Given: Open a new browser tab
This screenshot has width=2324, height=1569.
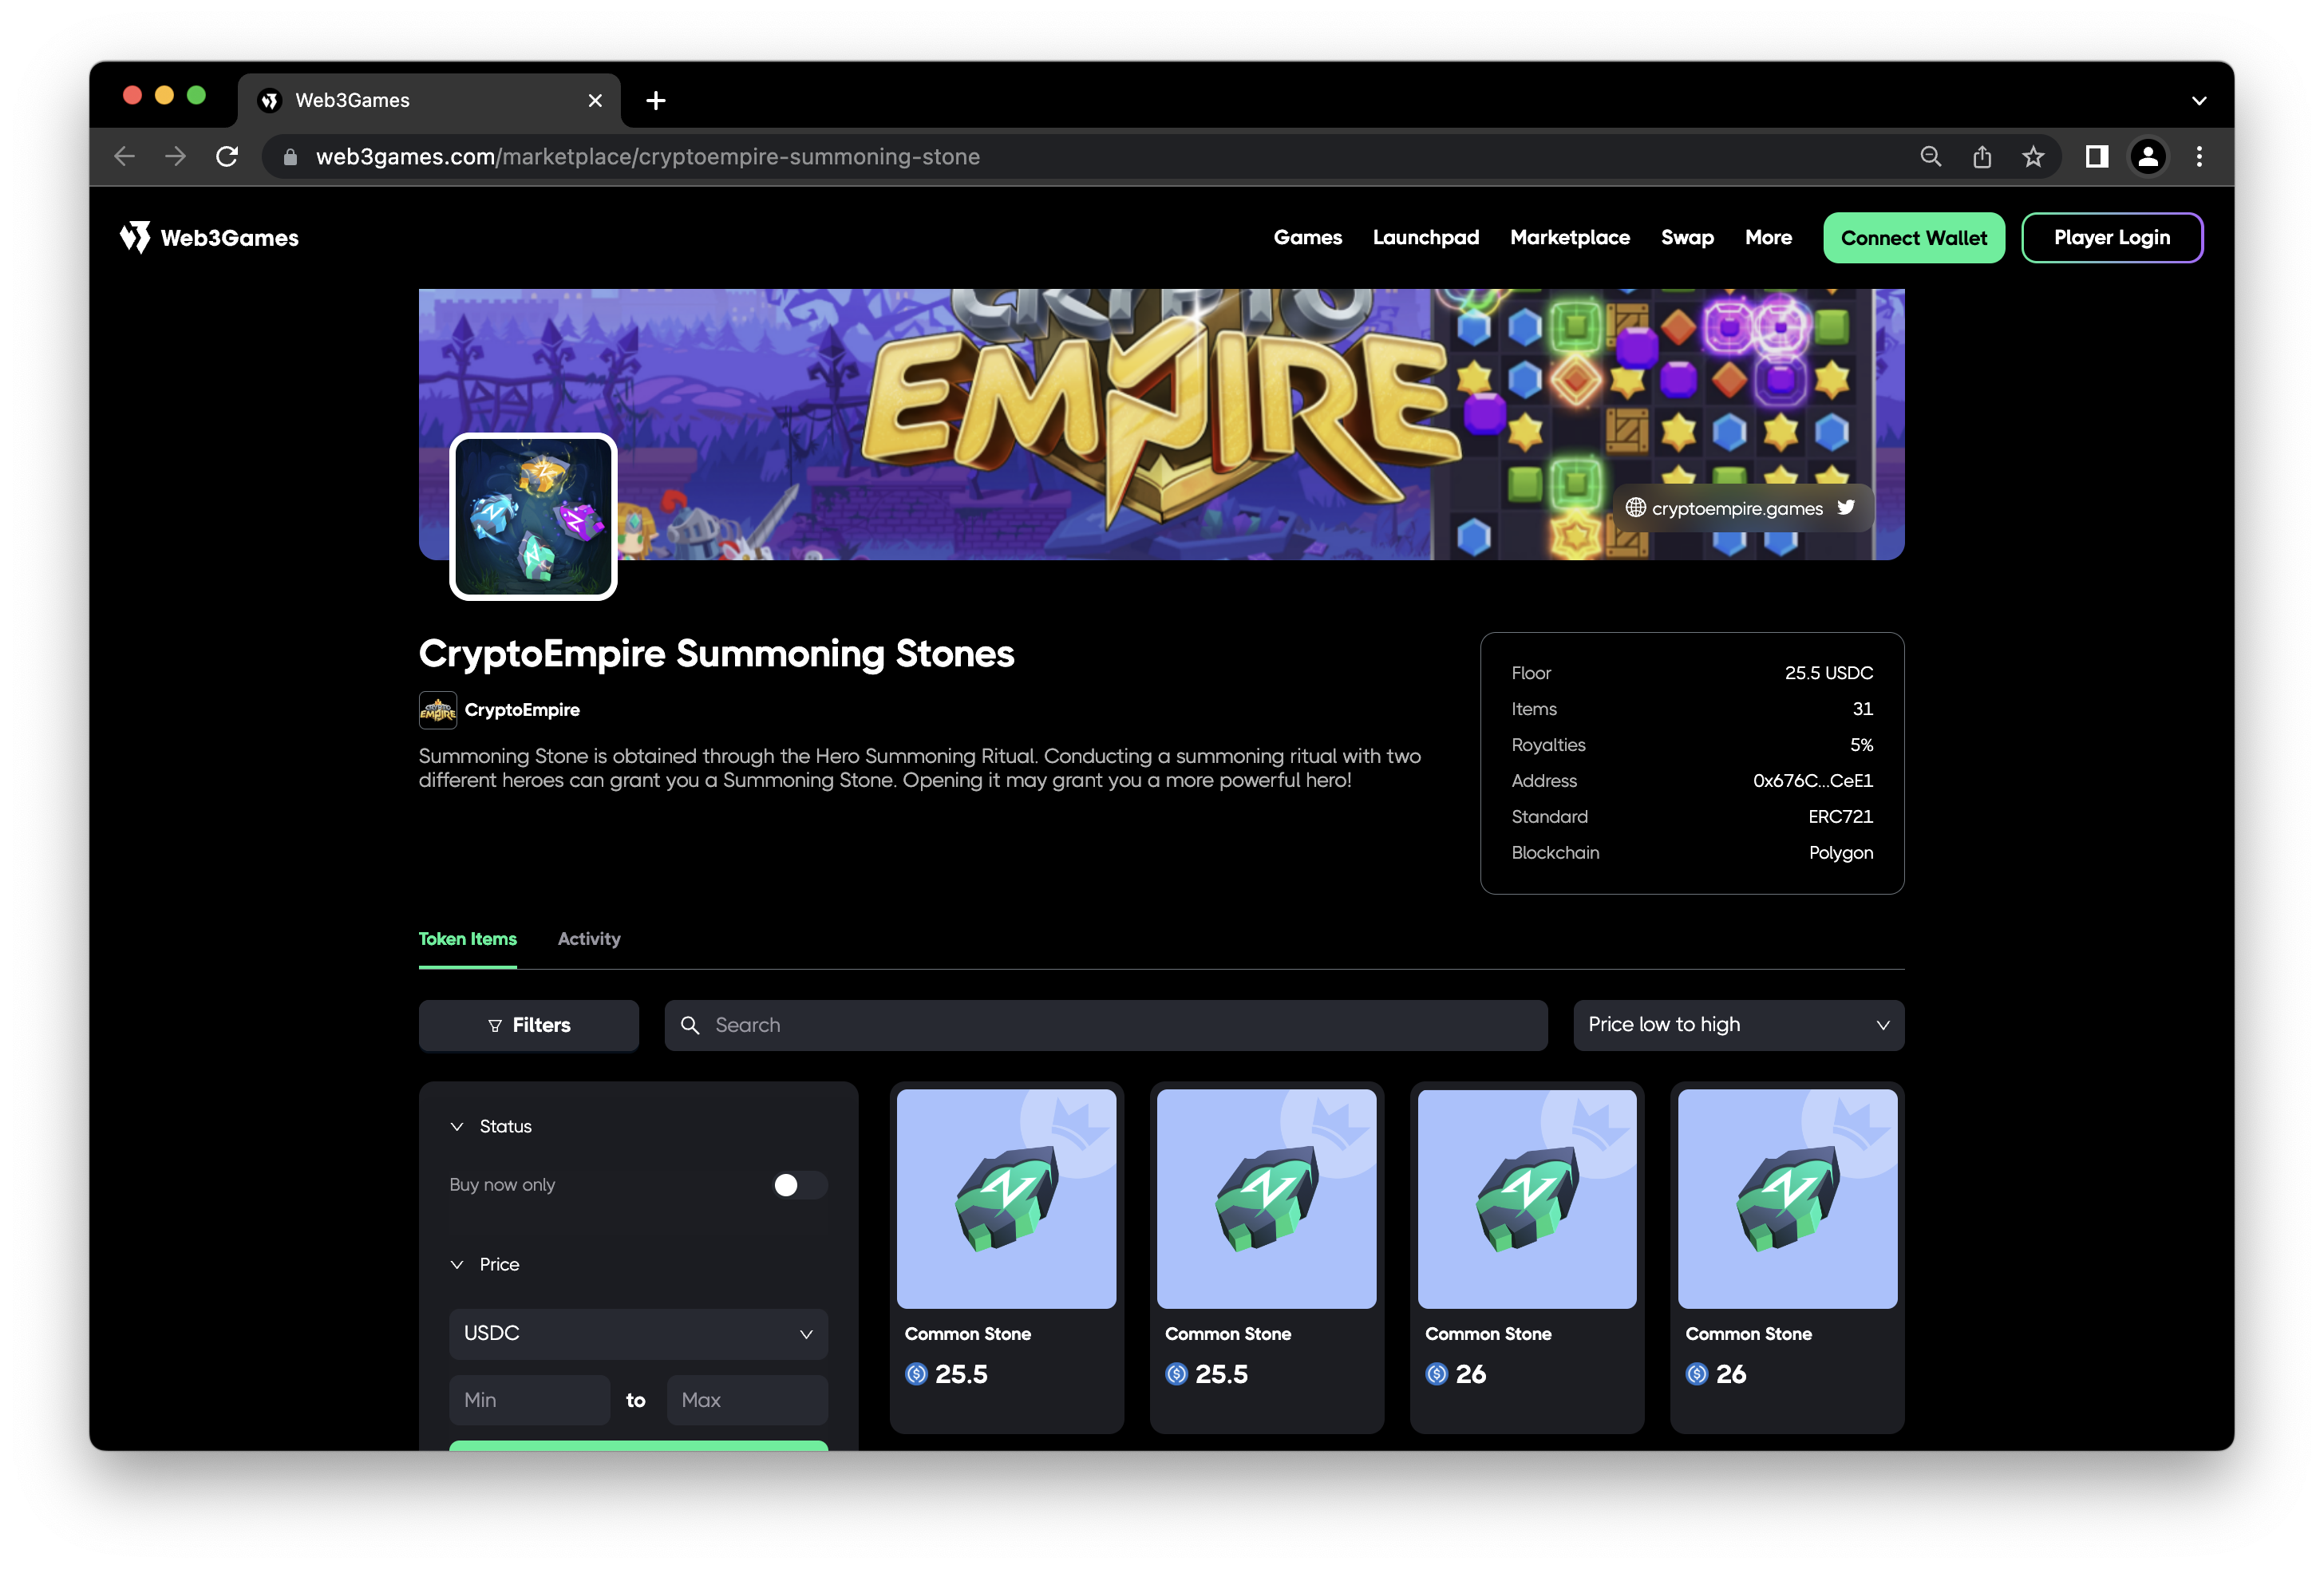Looking at the screenshot, I should click(655, 100).
